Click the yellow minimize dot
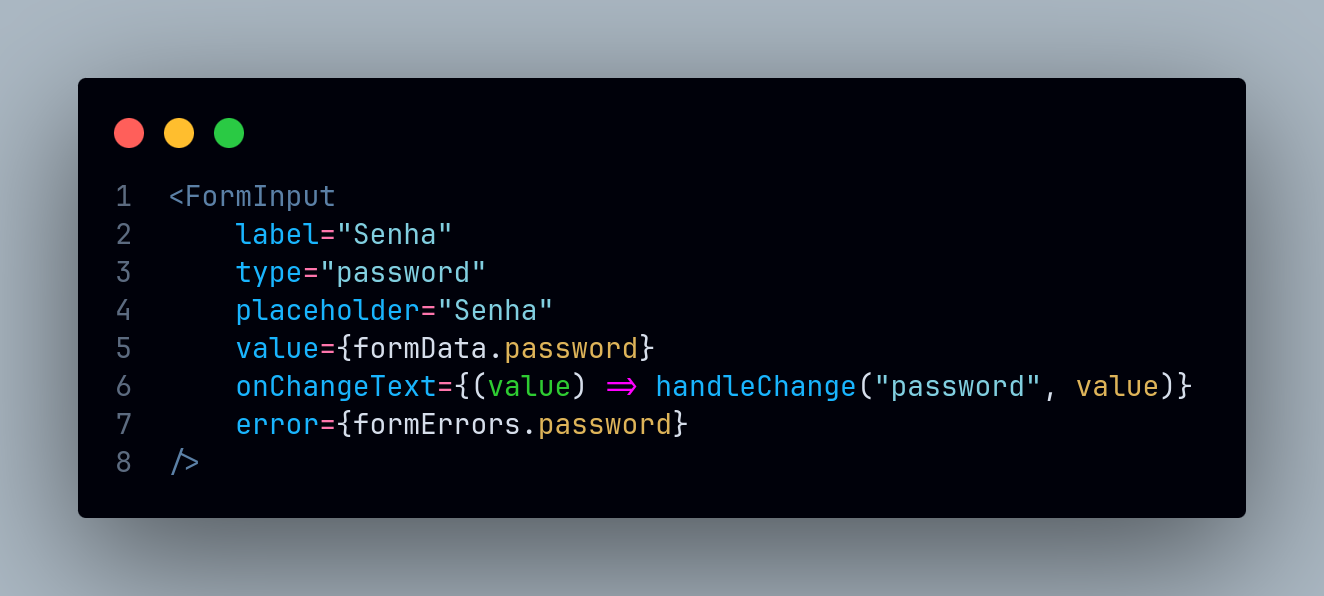 pyautogui.click(x=179, y=133)
